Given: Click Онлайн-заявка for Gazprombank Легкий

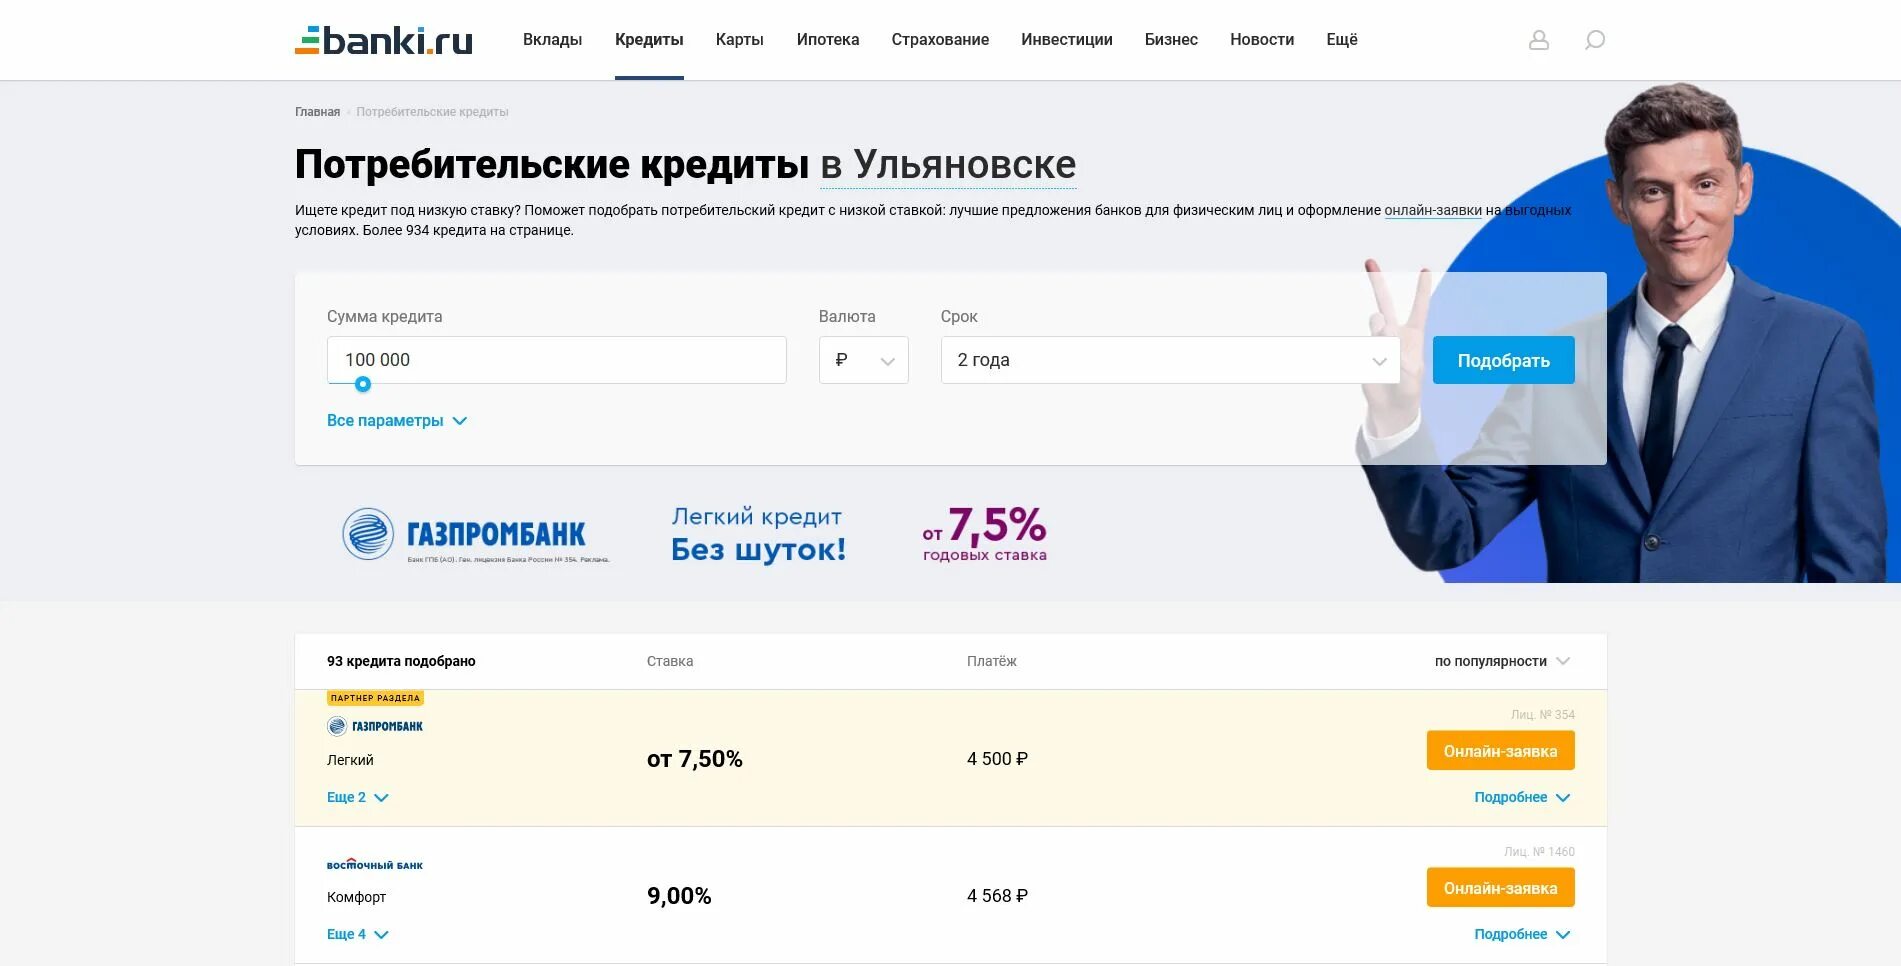Looking at the screenshot, I should [x=1501, y=751].
